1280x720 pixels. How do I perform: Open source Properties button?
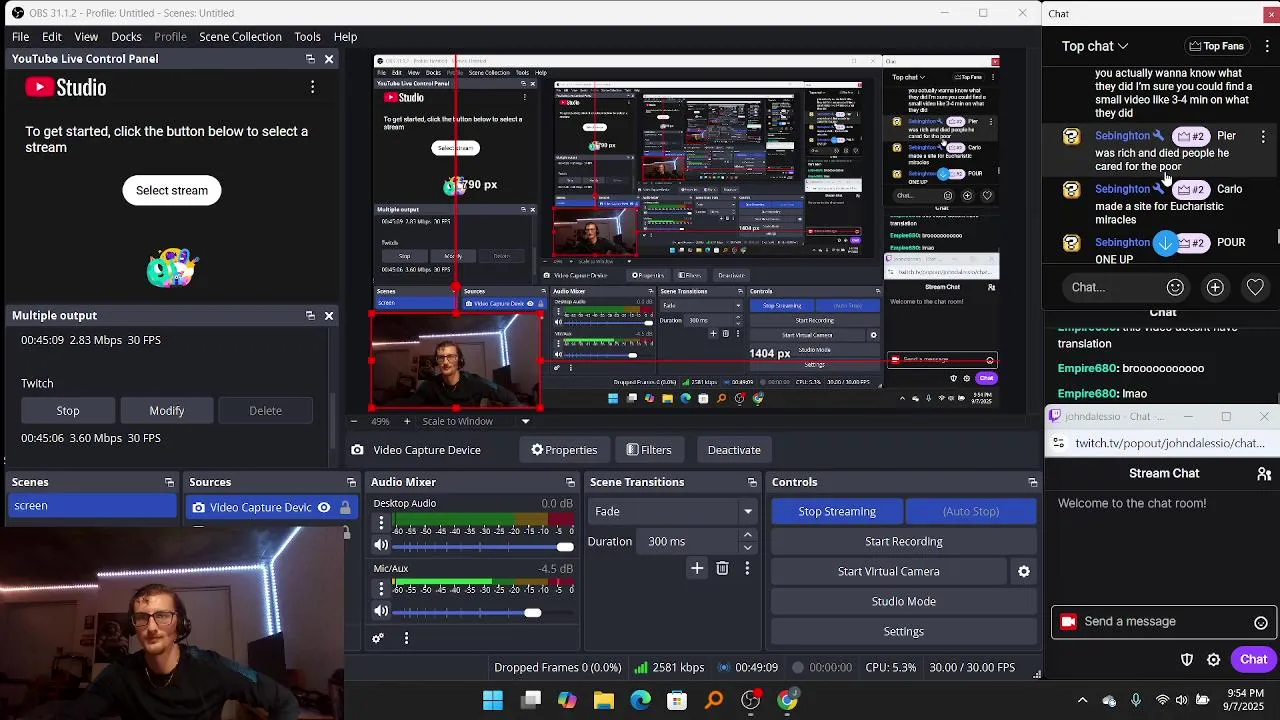564,450
